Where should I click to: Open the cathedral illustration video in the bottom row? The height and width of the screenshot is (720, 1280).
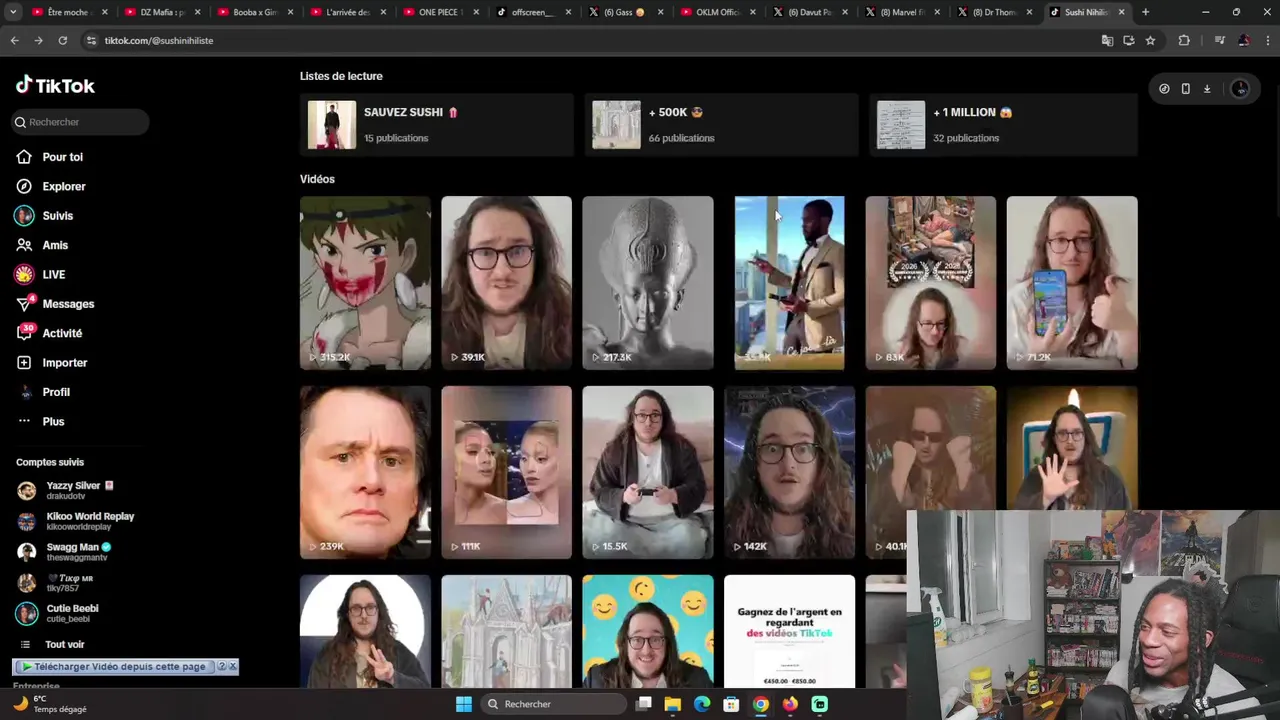pos(507,631)
